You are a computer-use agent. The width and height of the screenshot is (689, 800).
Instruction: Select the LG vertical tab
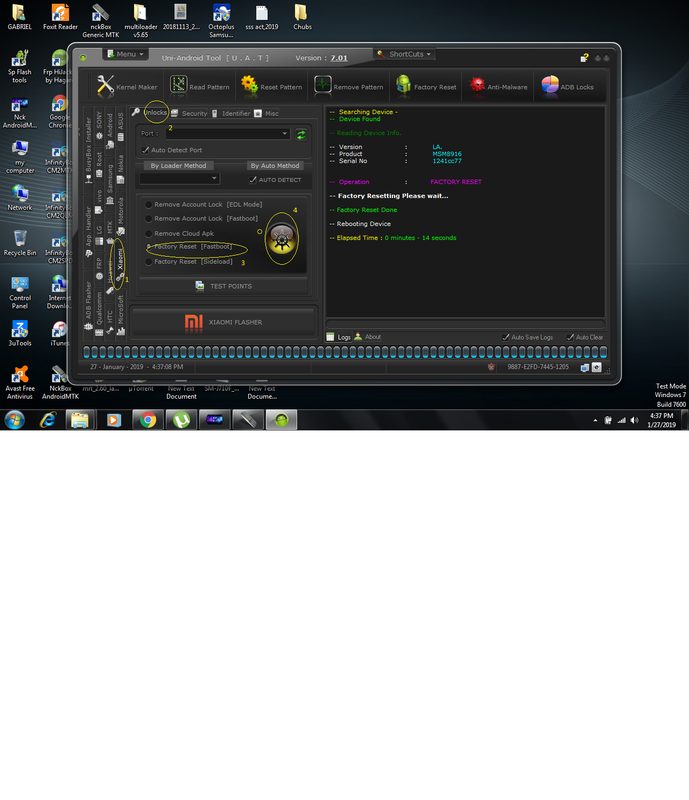99,235
